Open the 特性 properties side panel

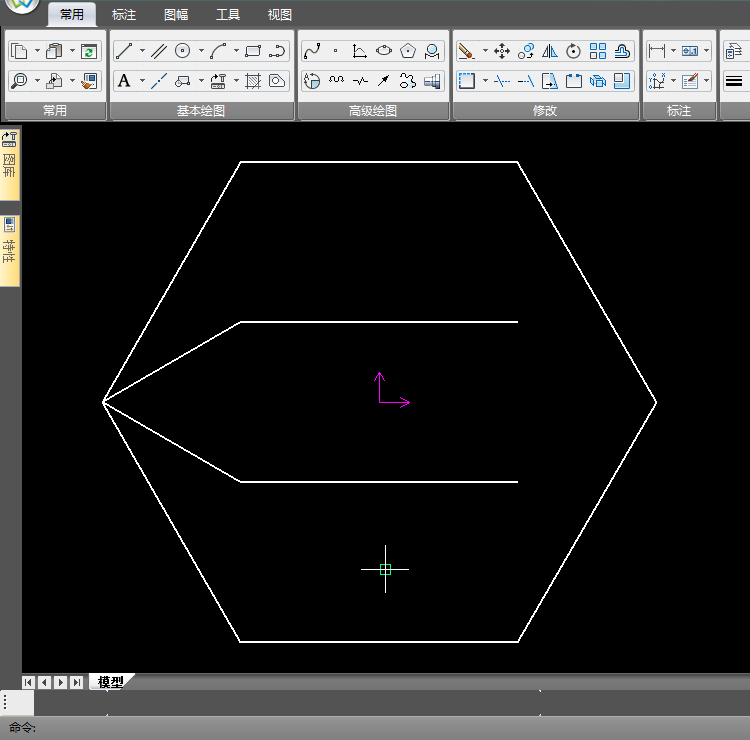point(10,250)
